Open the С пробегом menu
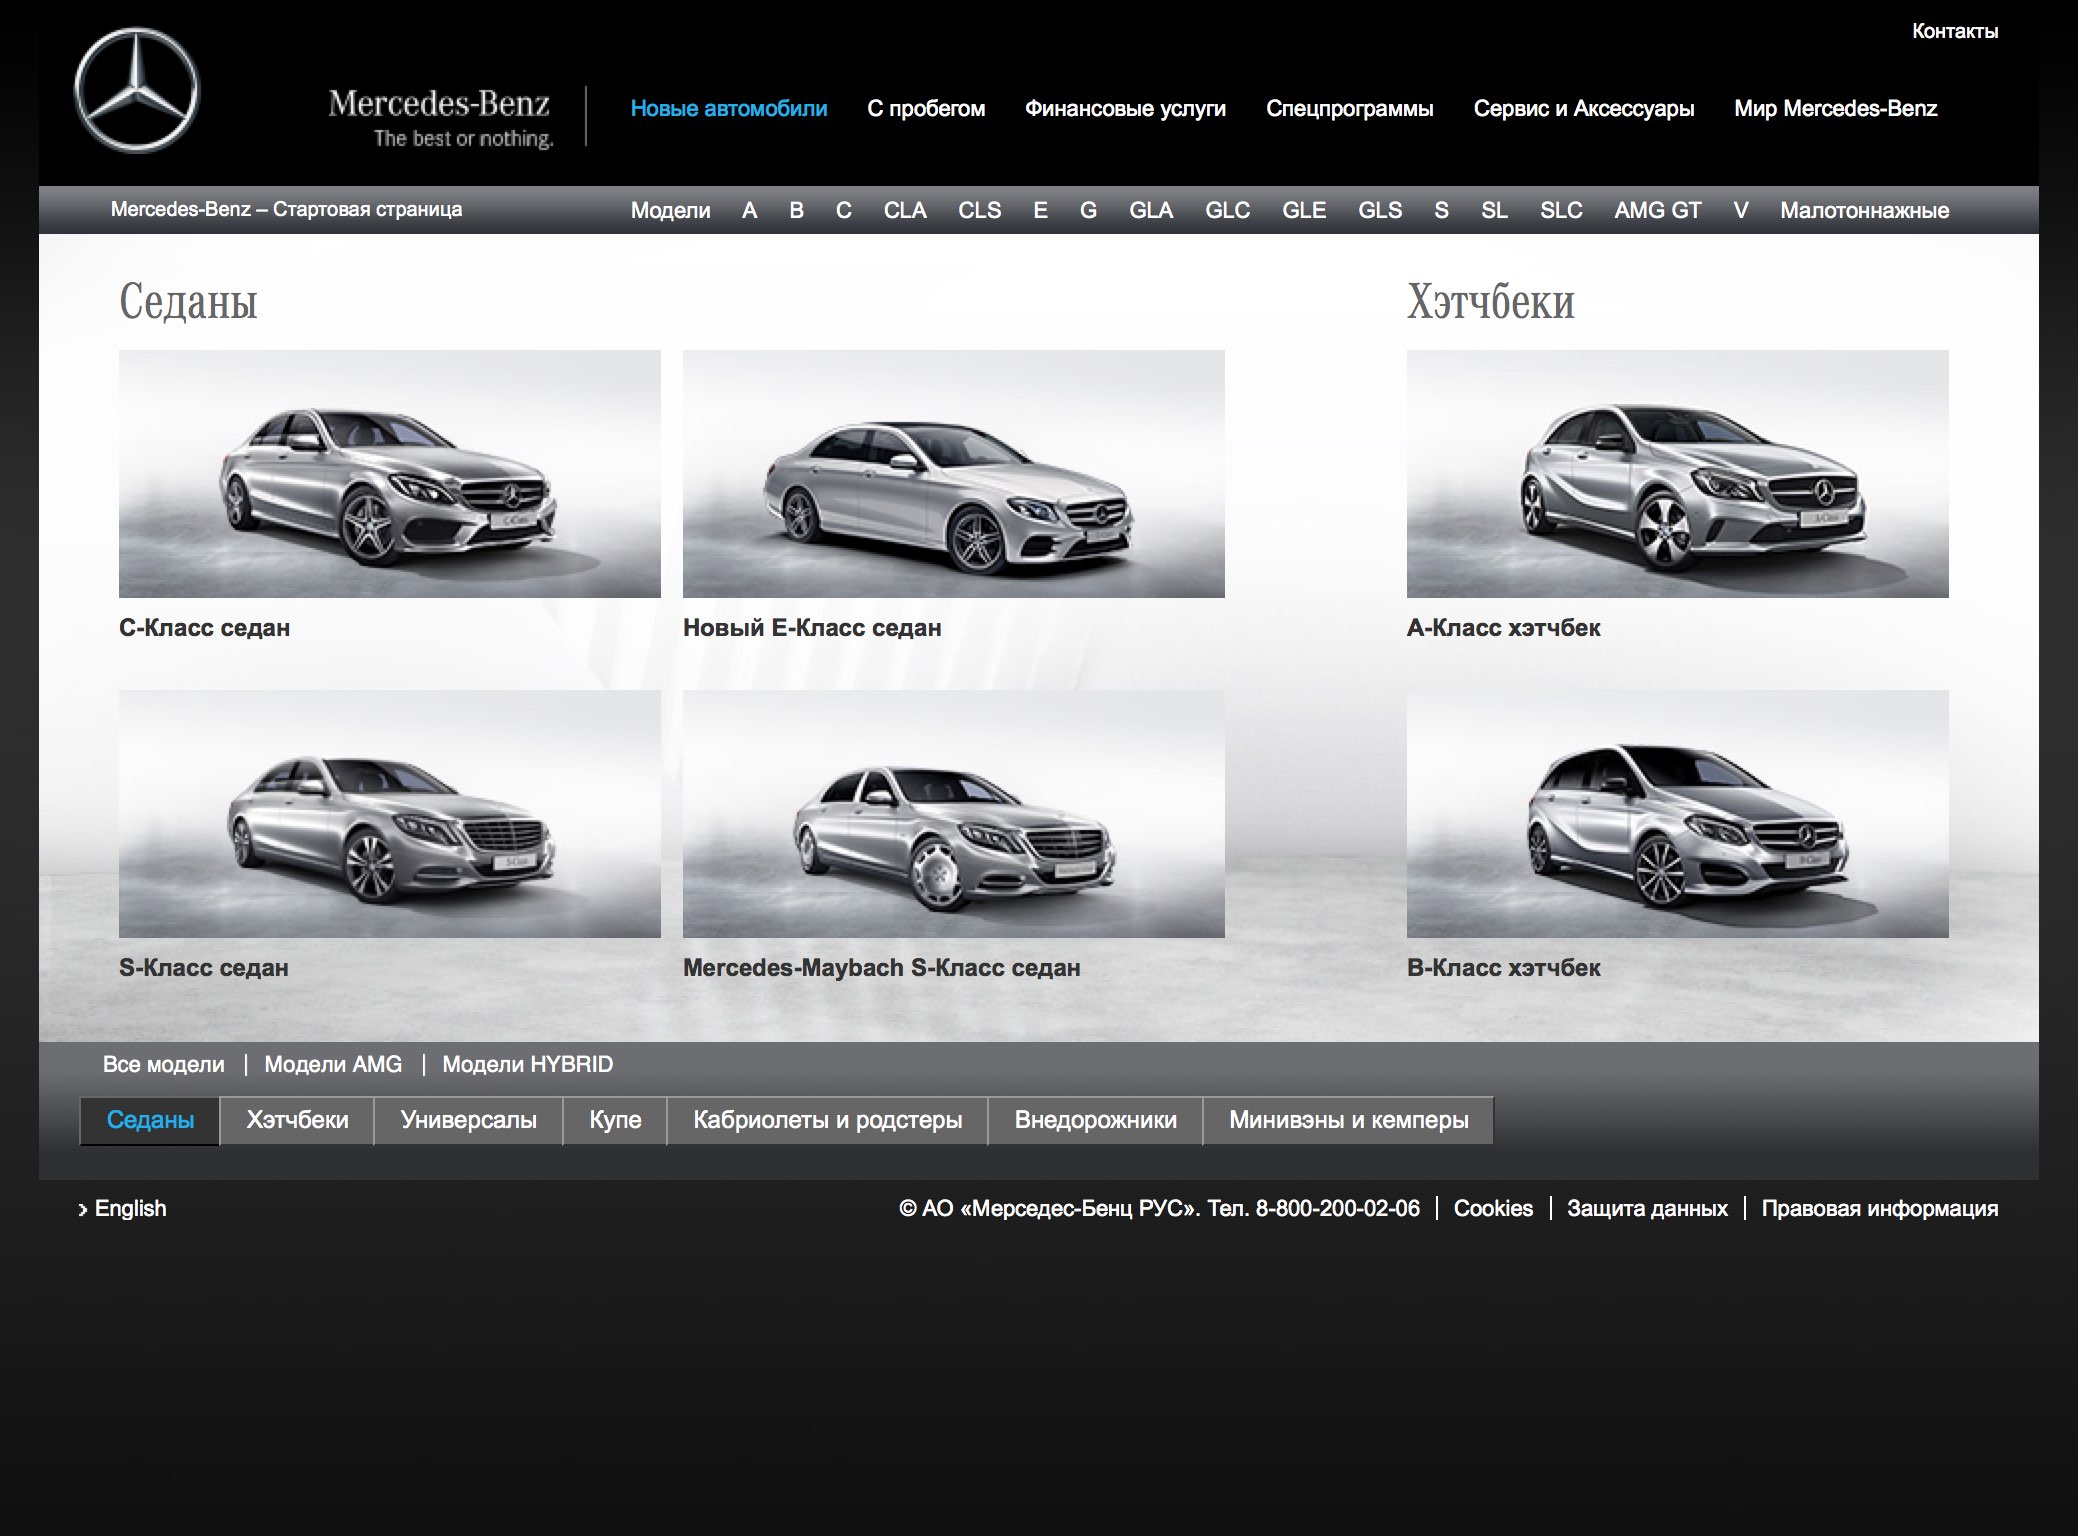 click(926, 108)
